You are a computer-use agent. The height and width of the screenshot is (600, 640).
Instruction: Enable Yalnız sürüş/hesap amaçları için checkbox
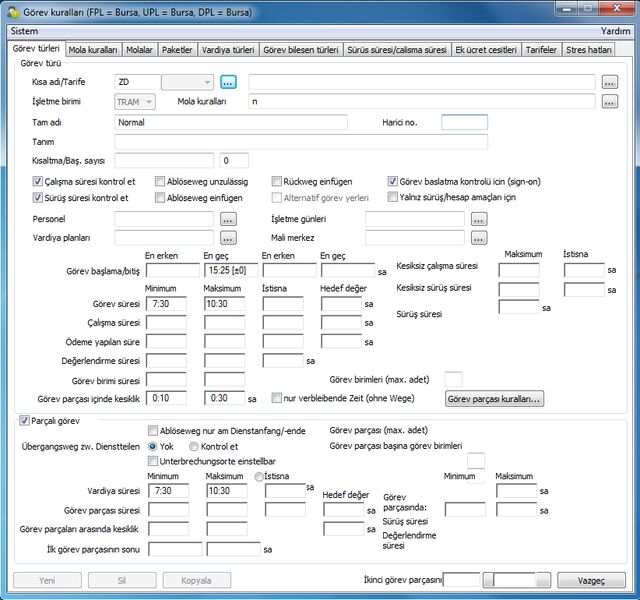pyautogui.click(x=393, y=197)
